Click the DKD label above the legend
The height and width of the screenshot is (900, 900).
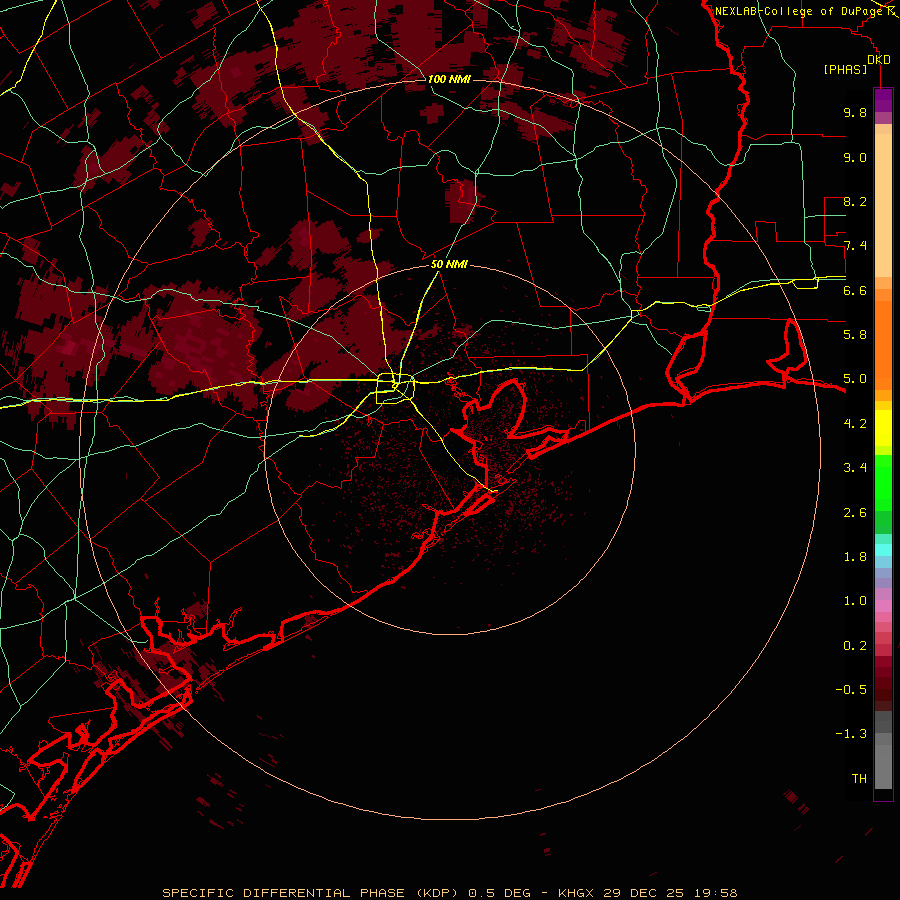tap(879, 60)
